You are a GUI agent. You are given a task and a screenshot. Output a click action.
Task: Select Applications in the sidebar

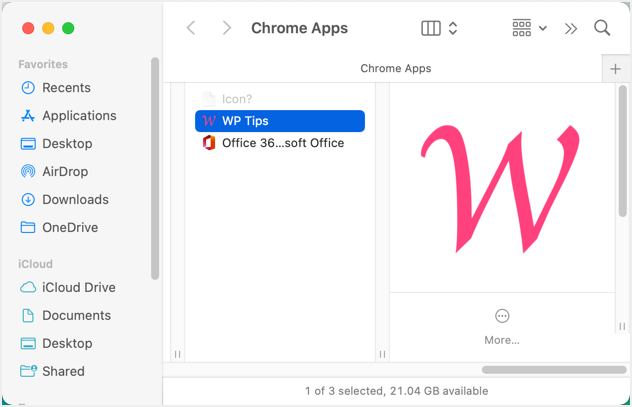click(x=79, y=116)
